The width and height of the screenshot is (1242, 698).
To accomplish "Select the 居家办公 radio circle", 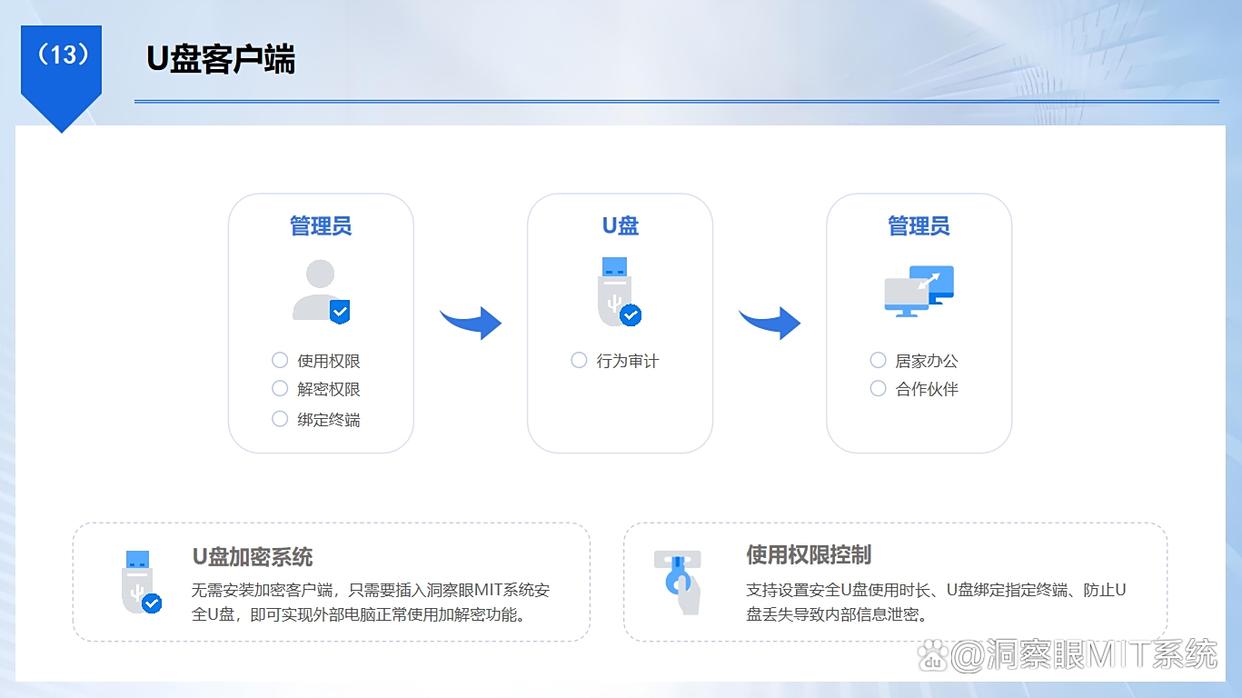I will click(x=878, y=360).
